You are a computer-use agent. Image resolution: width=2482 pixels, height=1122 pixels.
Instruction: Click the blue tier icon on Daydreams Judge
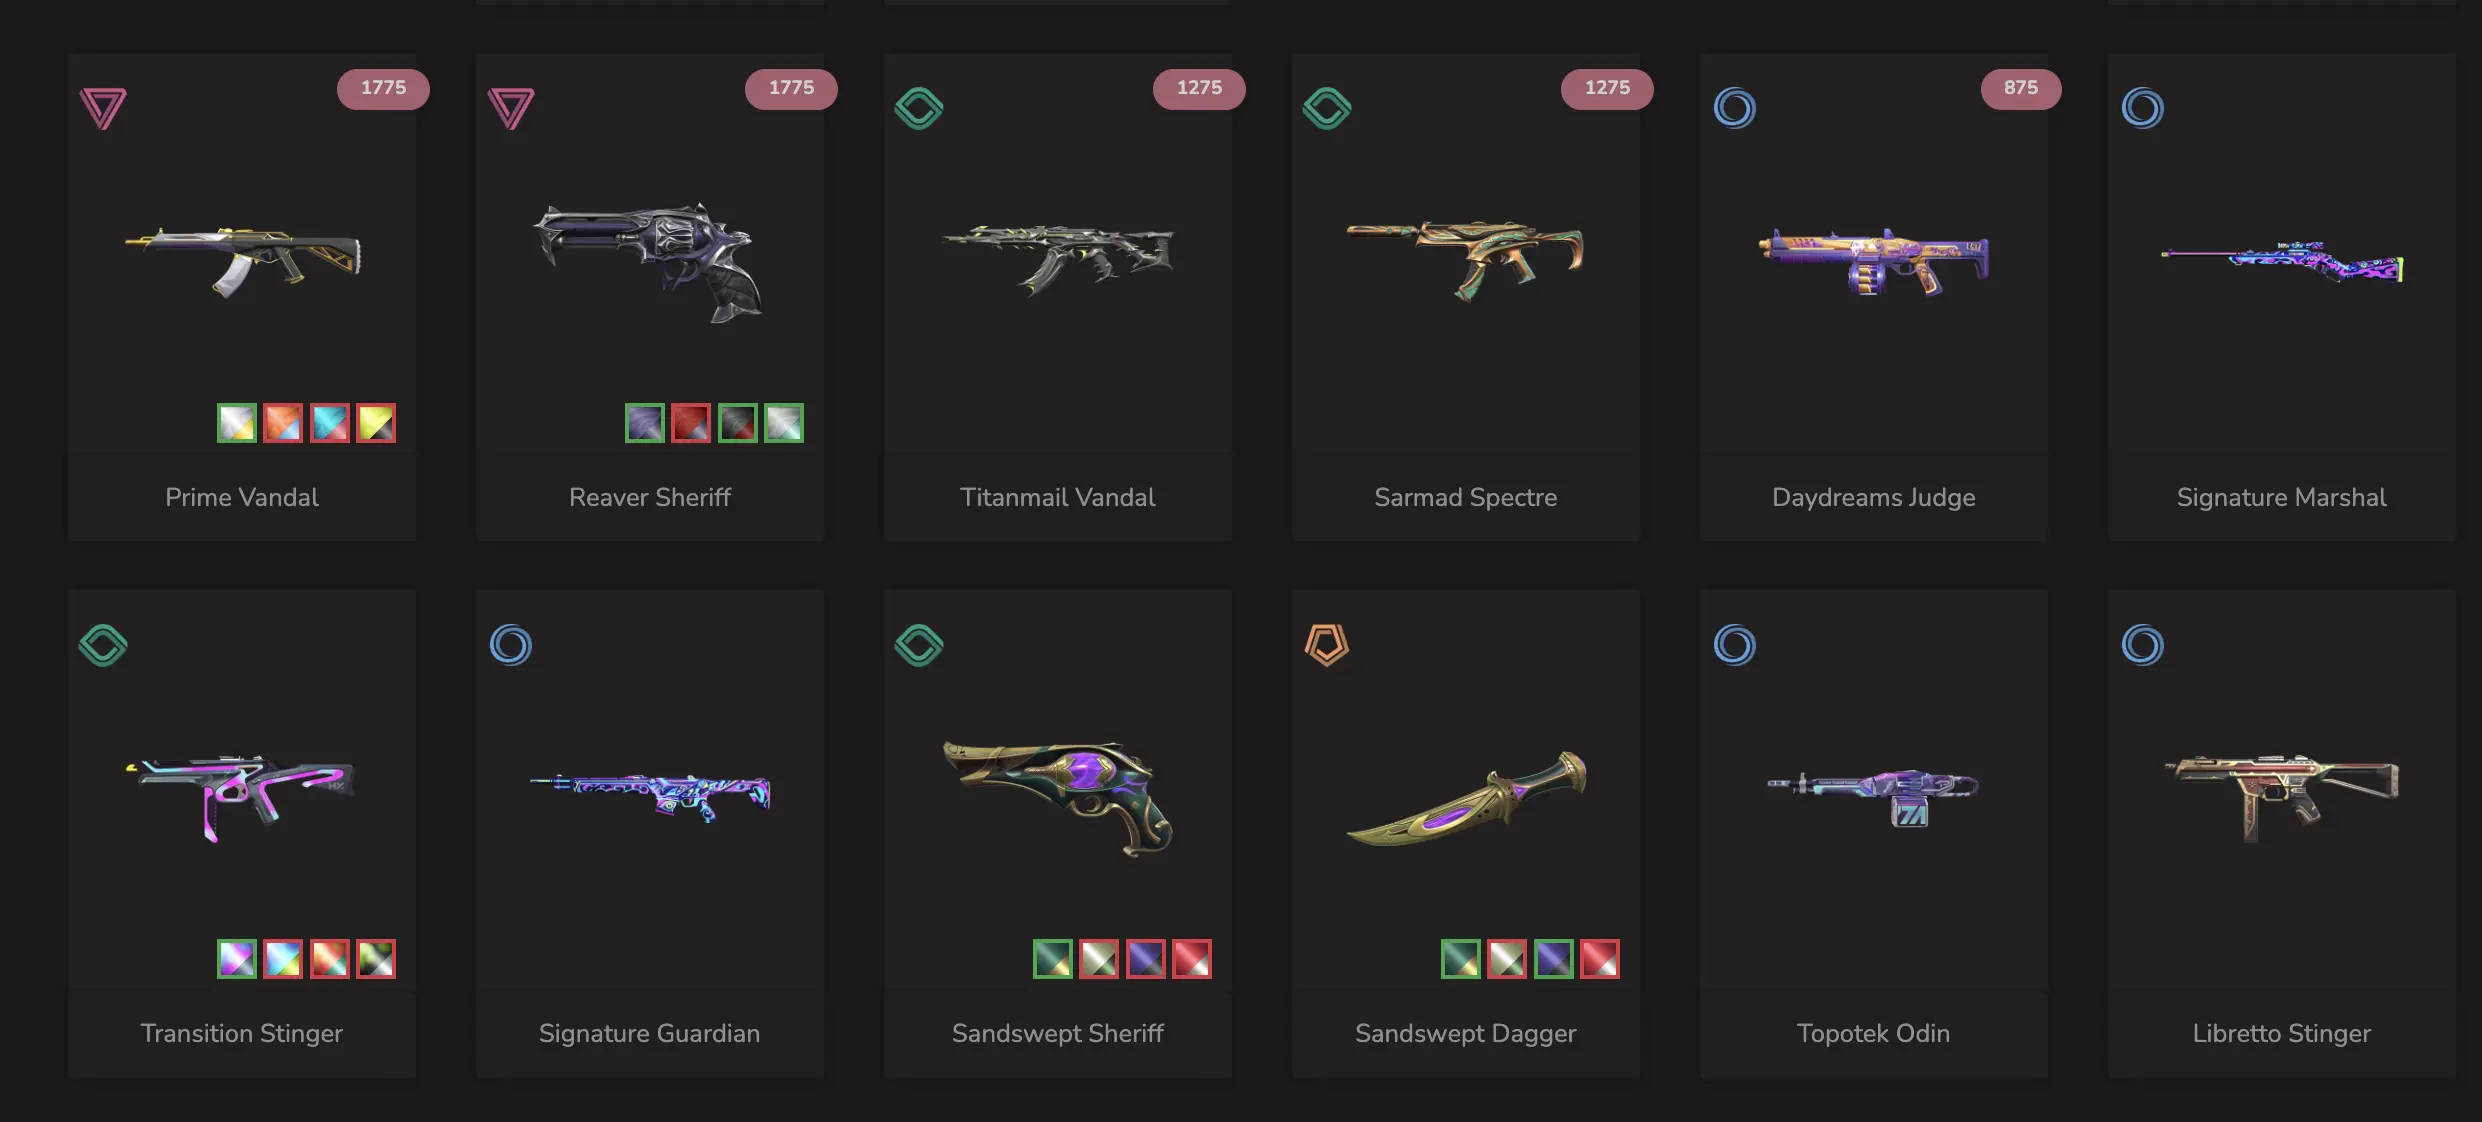coord(1735,108)
